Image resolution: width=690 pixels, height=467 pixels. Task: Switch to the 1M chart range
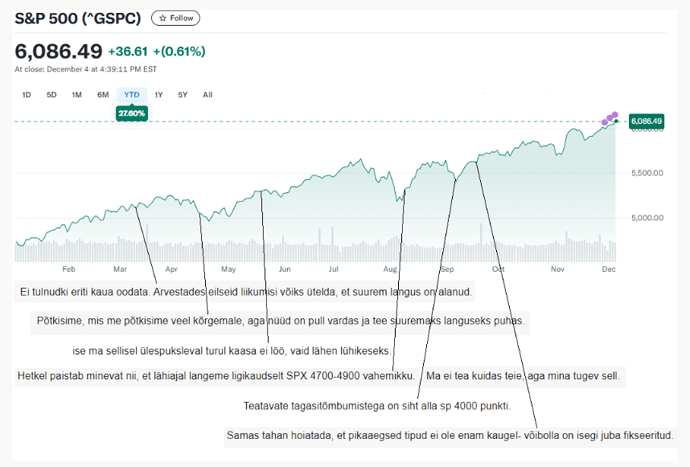77,95
